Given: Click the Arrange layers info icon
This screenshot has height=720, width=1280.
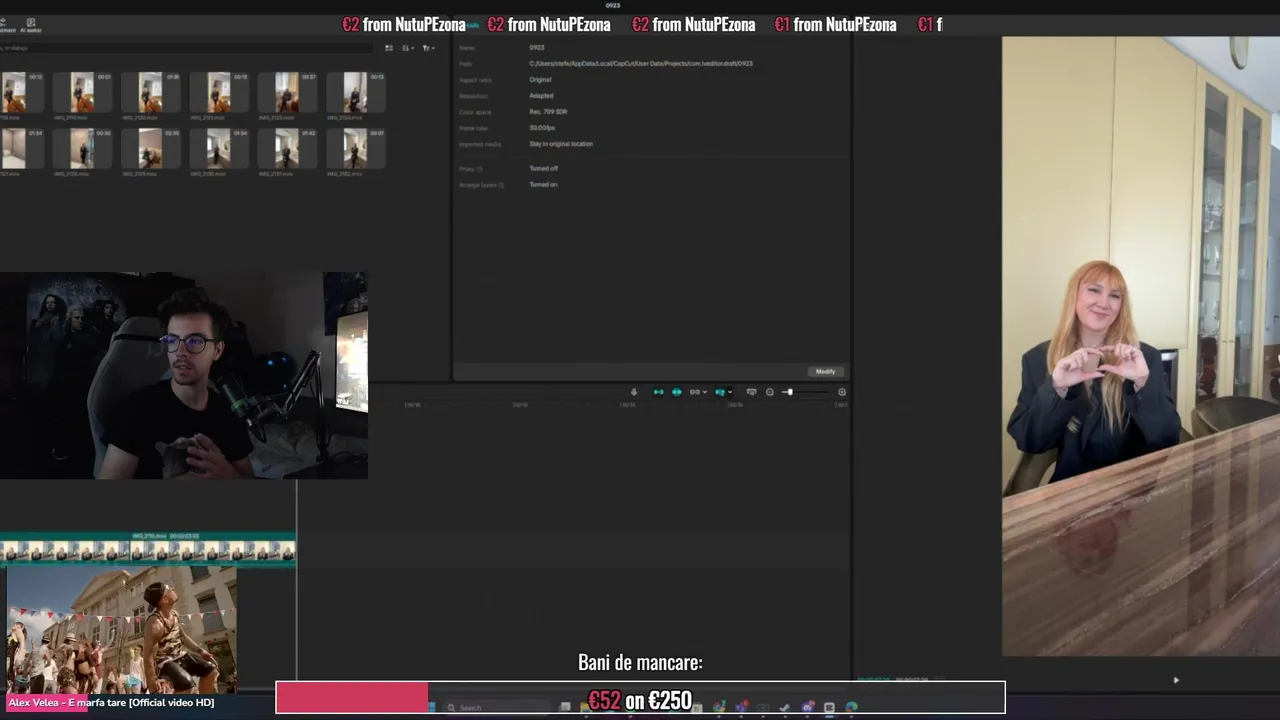Looking at the screenshot, I should [500, 184].
